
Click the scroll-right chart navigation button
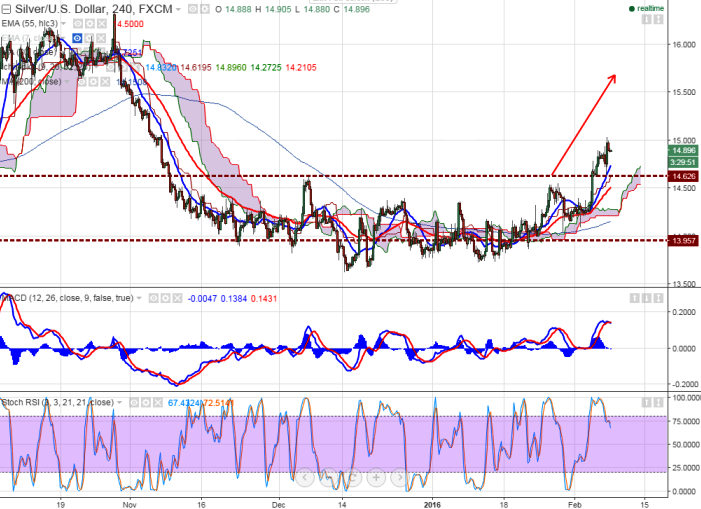pos(400,477)
